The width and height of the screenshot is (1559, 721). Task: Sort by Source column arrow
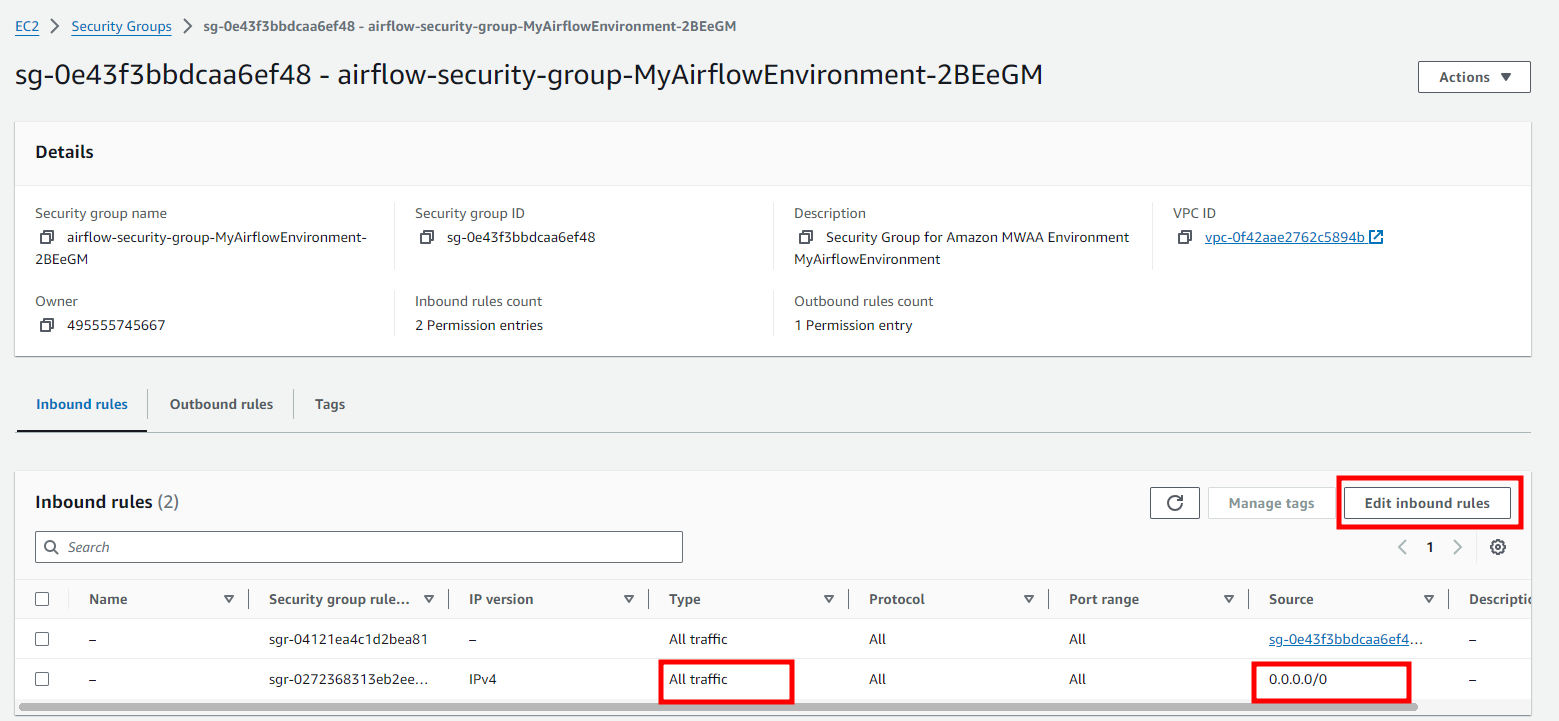1429,599
